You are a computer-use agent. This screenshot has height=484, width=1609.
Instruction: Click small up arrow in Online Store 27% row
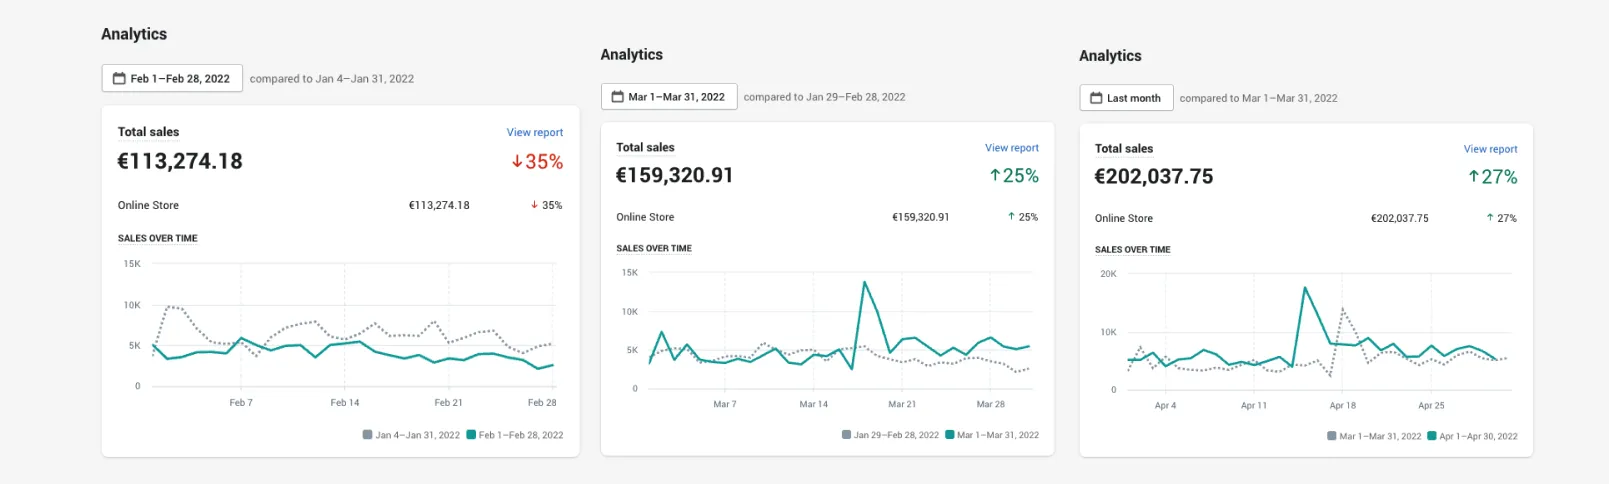(x=1490, y=218)
